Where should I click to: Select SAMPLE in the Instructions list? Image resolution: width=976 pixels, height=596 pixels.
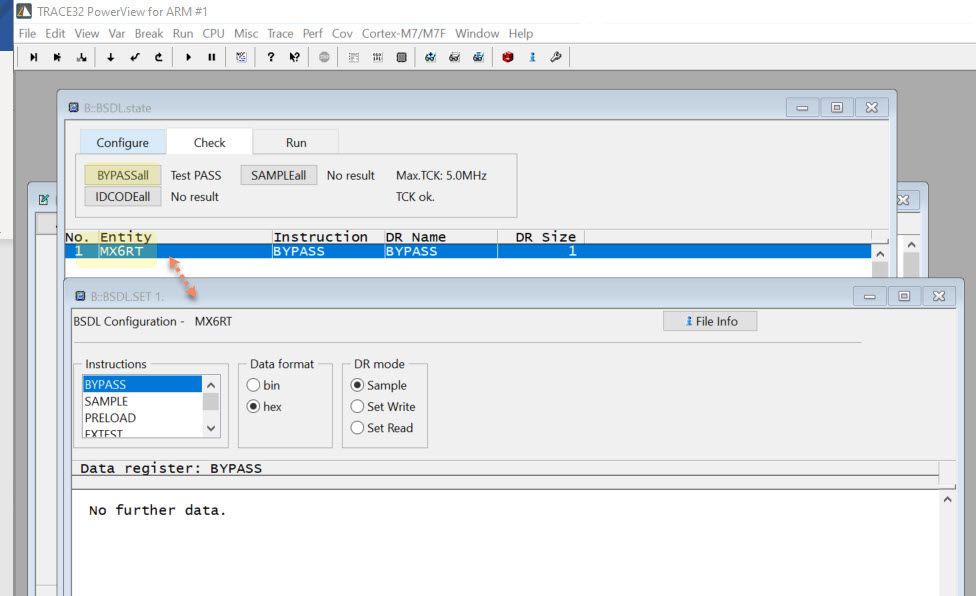click(x=142, y=401)
